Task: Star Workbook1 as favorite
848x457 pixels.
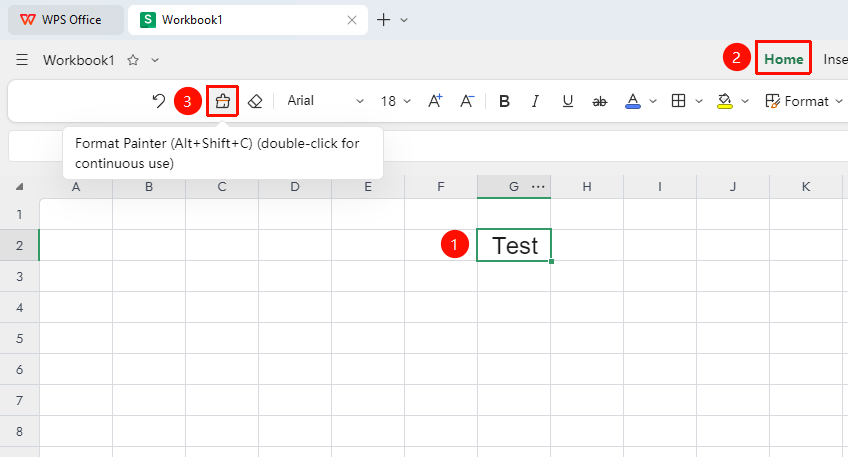Action: click(133, 60)
